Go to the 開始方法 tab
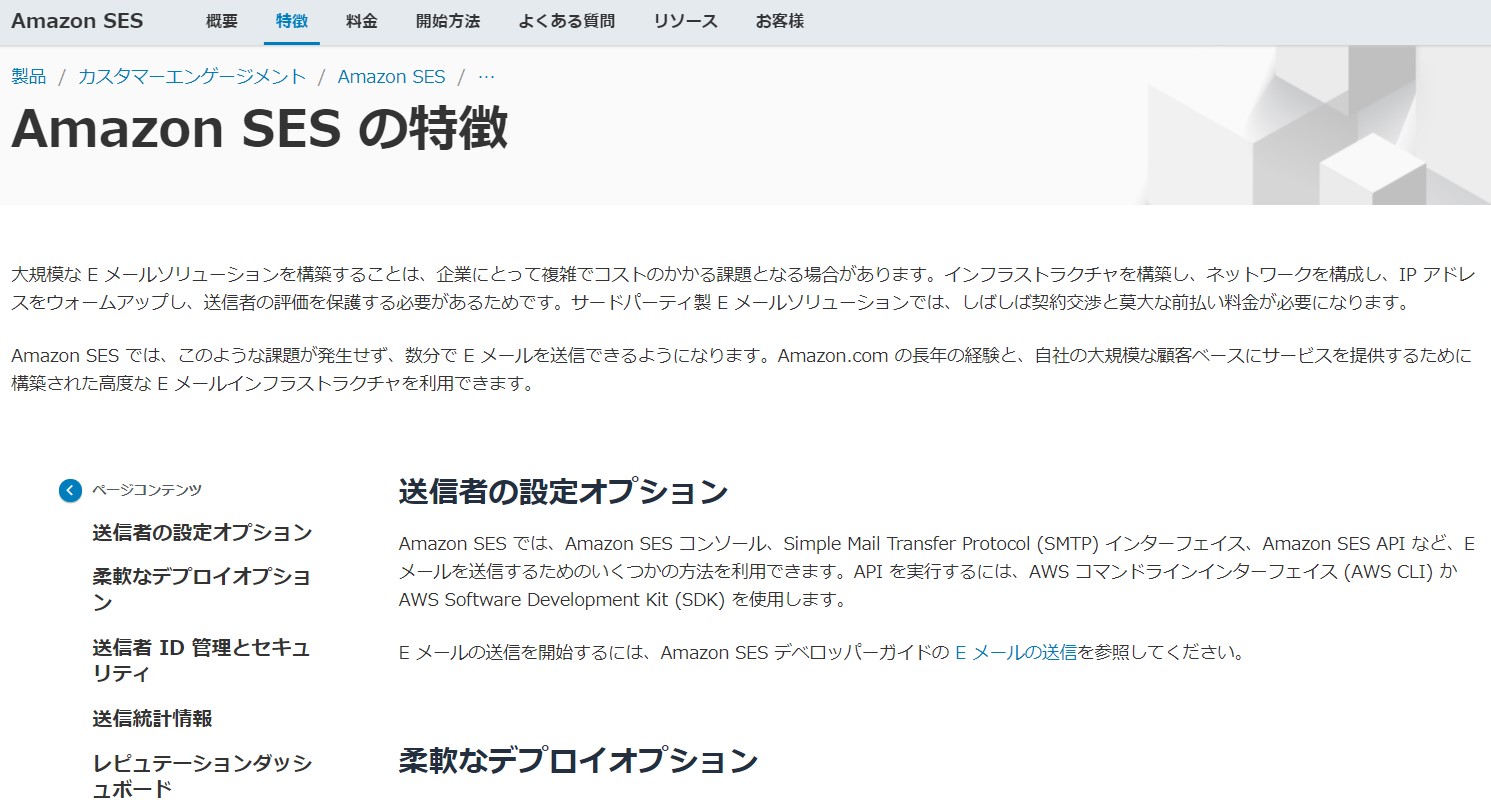 (x=448, y=21)
